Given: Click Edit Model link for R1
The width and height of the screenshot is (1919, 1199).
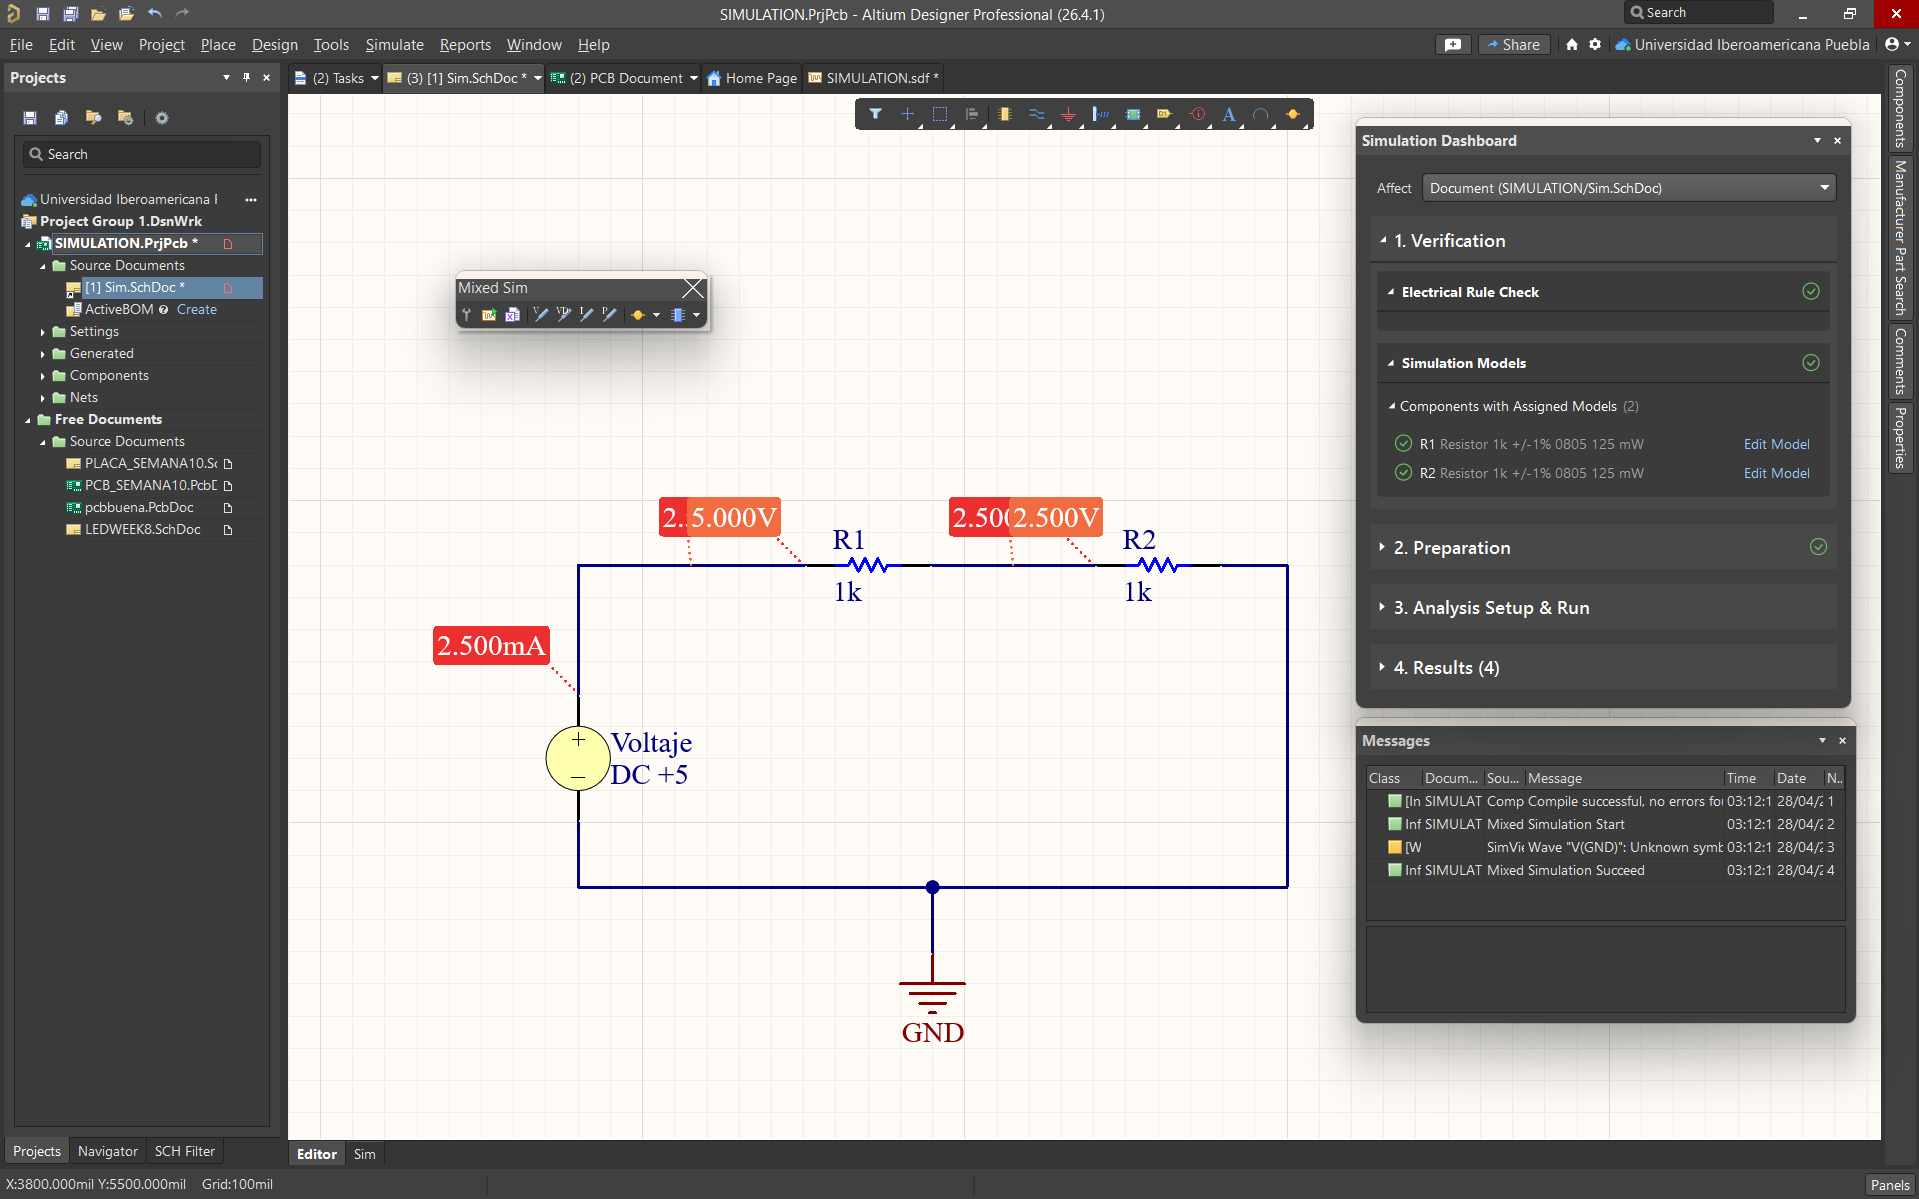Looking at the screenshot, I should (1776, 444).
